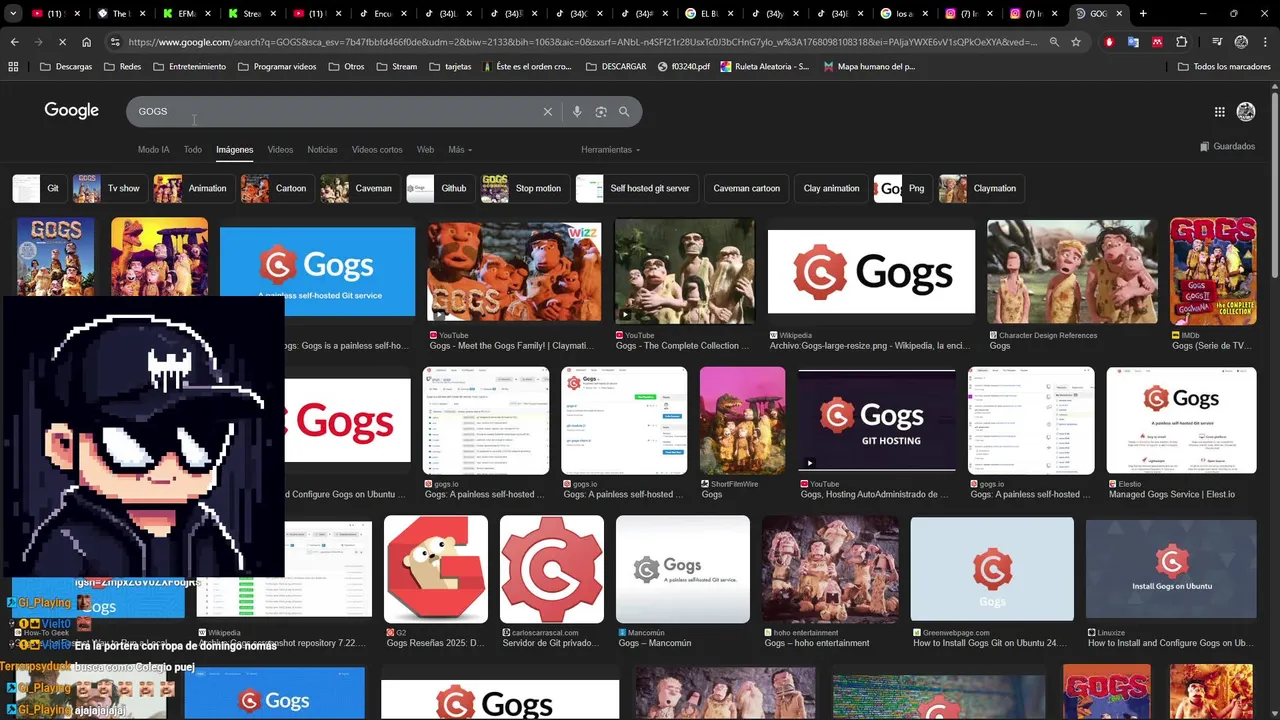Viewport: 1280px width, 720px height.
Task: Filter by the Stop motion chip
Action: [524, 188]
